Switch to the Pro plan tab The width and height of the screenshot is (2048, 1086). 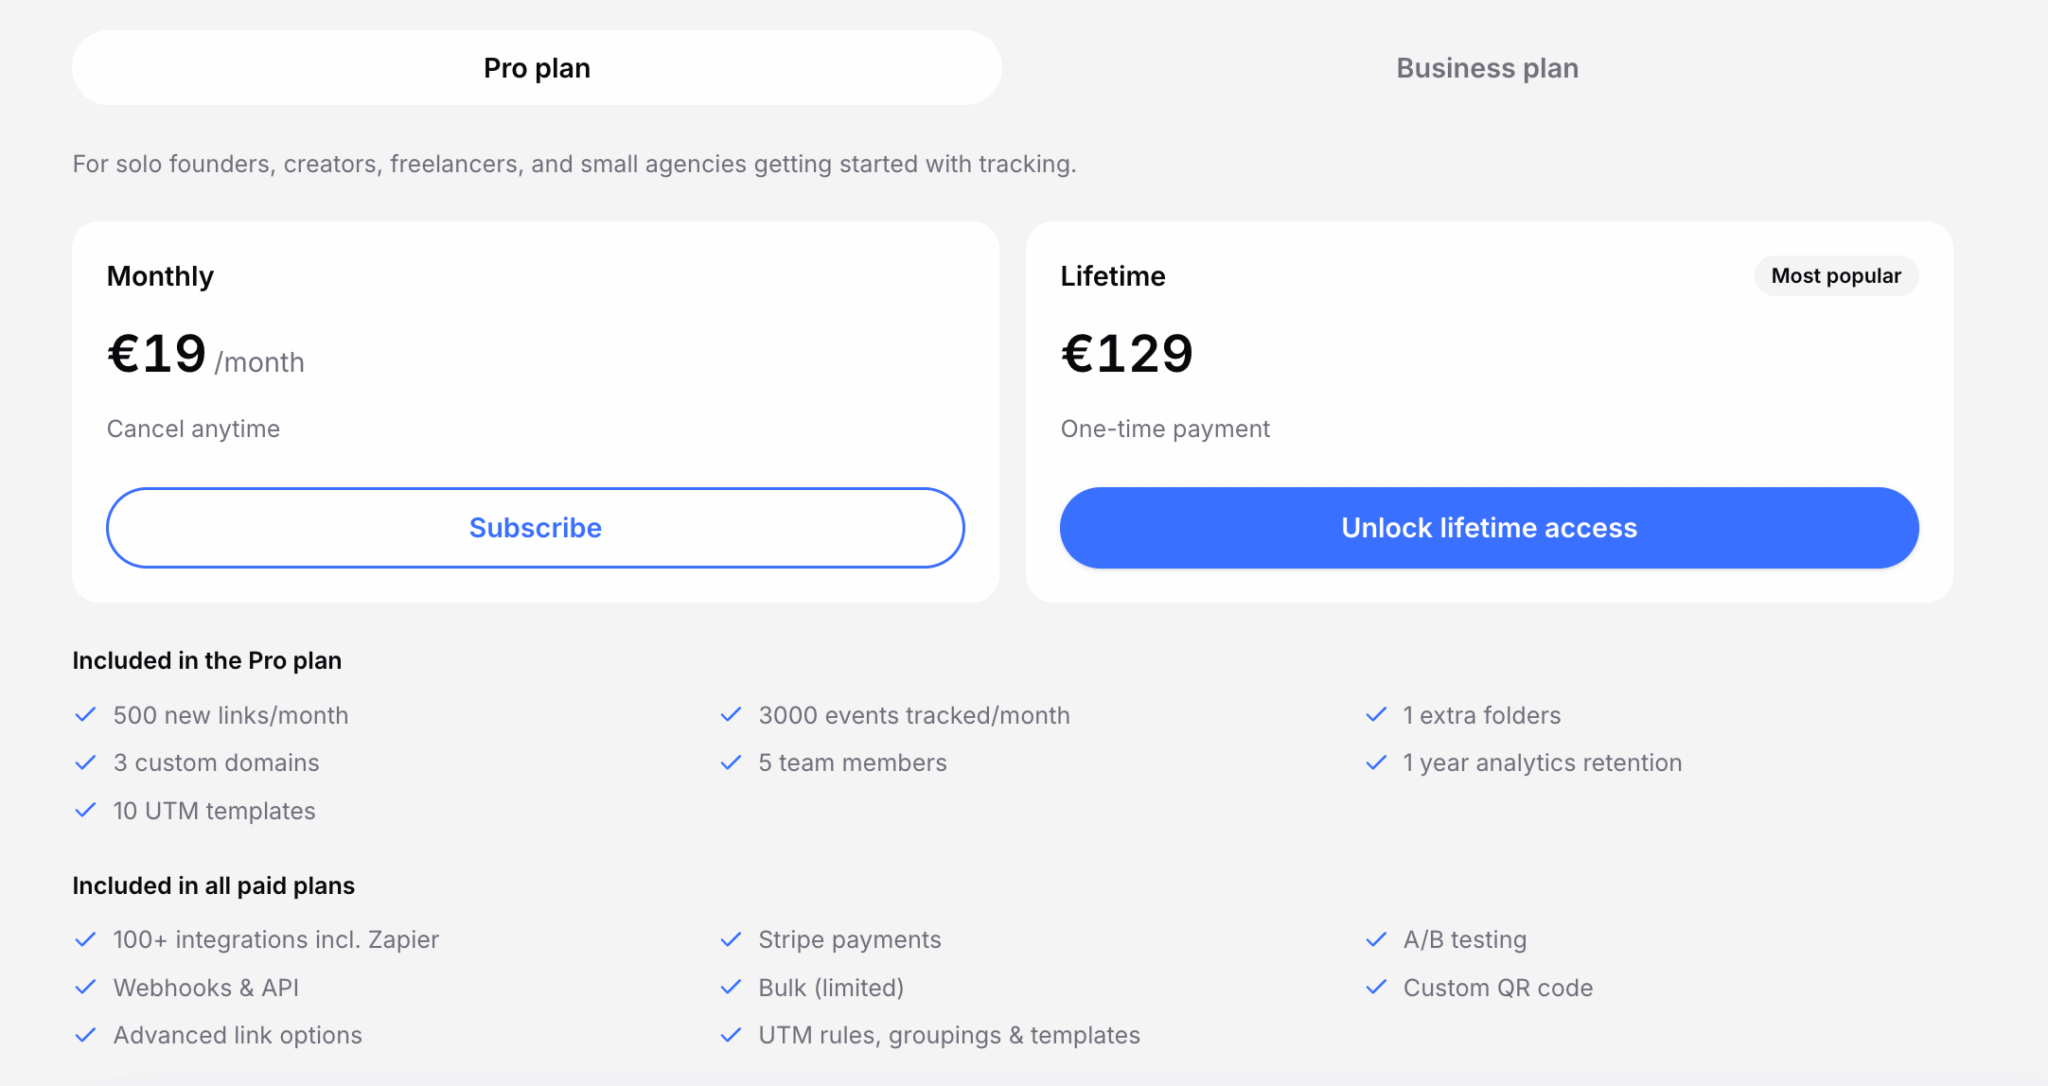(537, 68)
